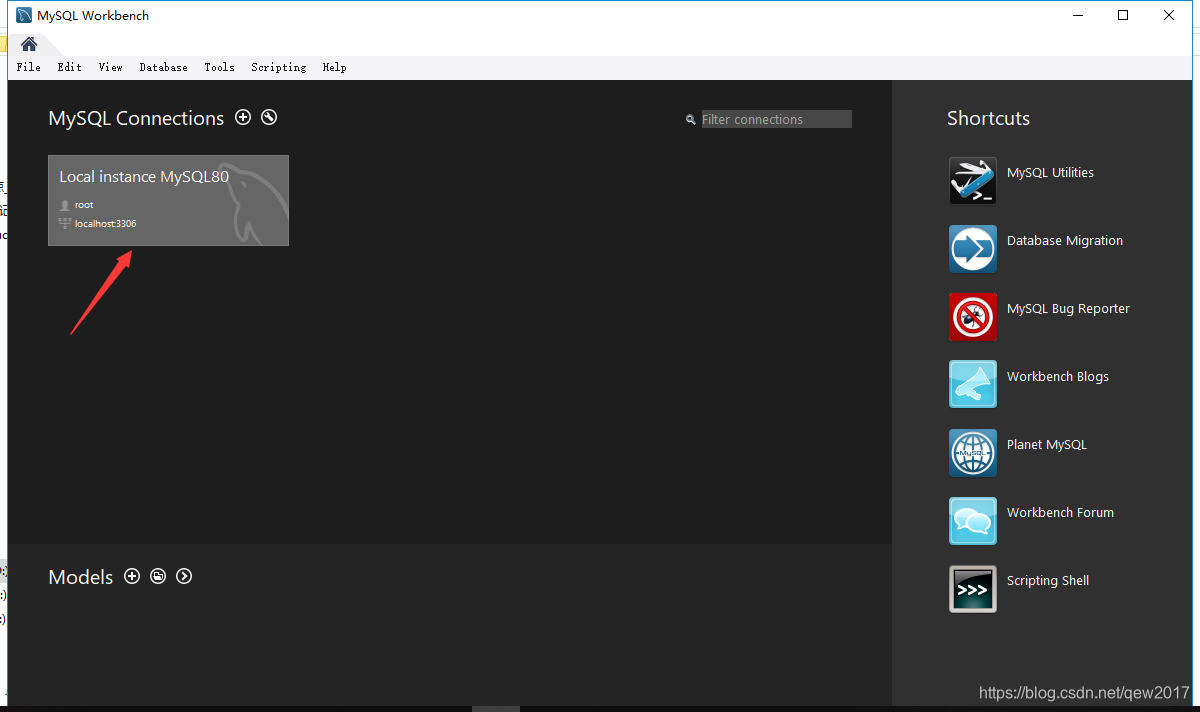
Task: Close the MySQL Workbench window
Action: click(1169, 15)
